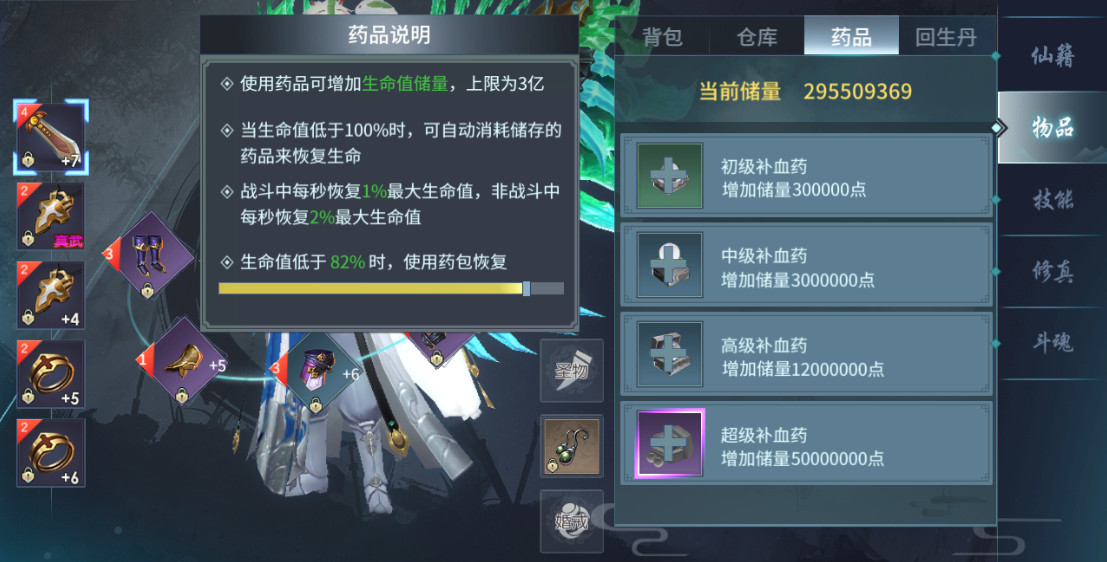Image resolution: width=1107 pixels, height=562 pixels.
Task: Switch to the 回生丹 tab
Action: click(946, 37)
